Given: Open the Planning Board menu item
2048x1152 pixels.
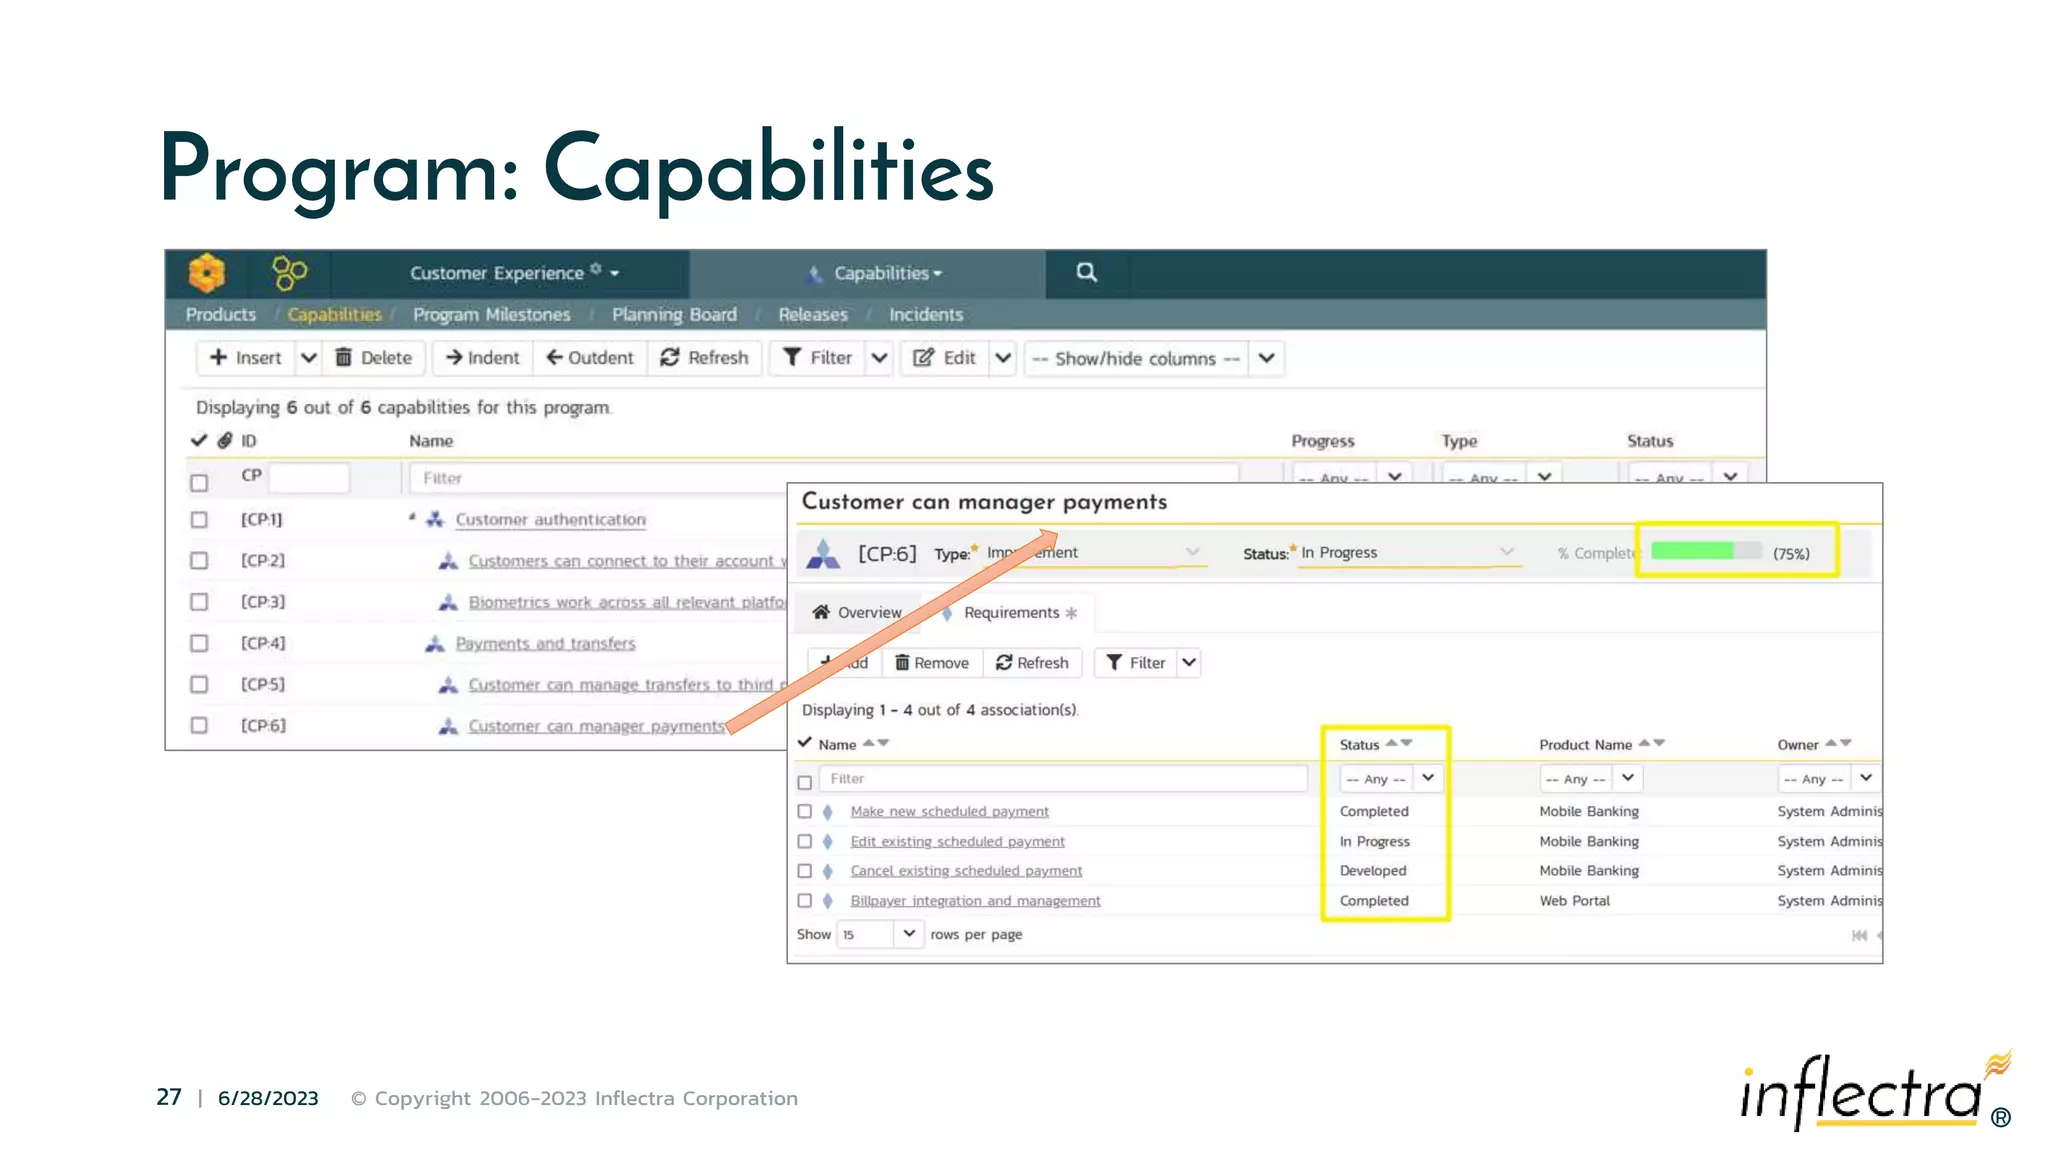Looking at the screenshot, I should coord(674,314).
